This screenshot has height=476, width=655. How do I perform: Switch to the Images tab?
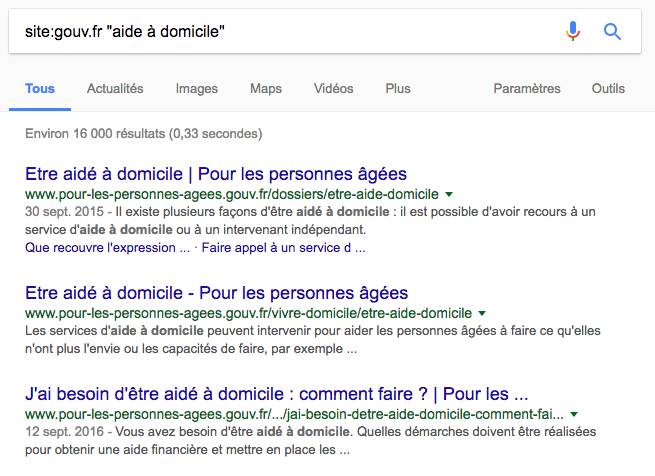(x=197, y=89)
